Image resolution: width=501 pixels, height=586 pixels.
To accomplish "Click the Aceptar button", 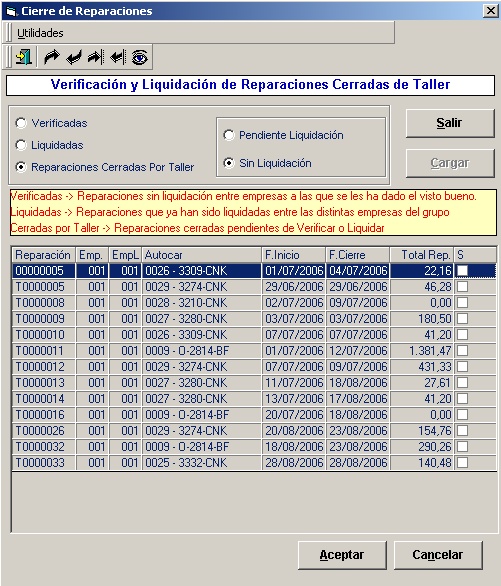I will [x=342, y=555].
